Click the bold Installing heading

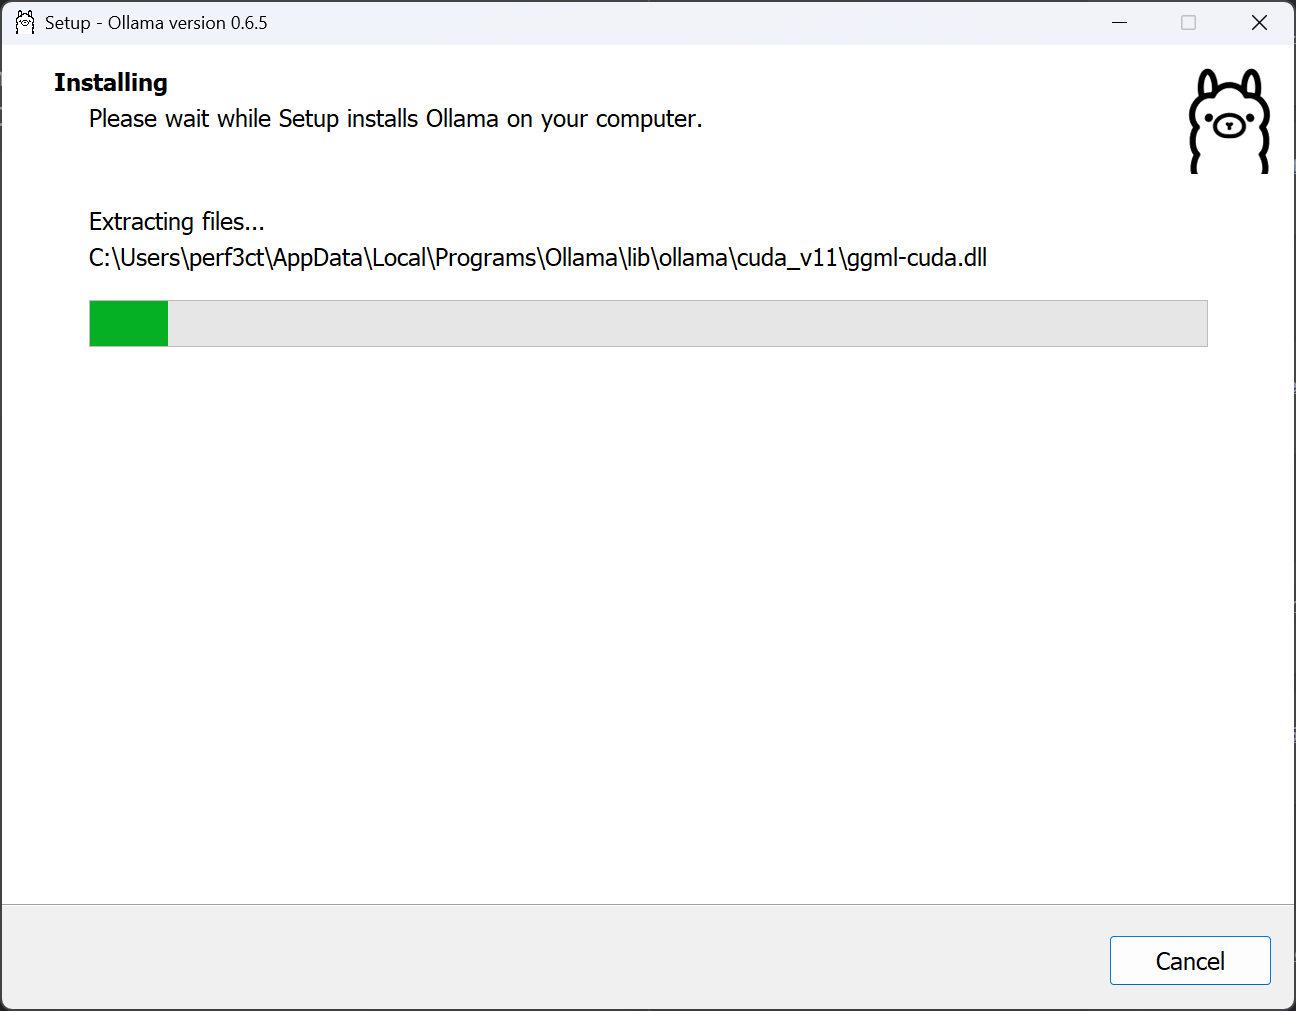pos(110,83)
